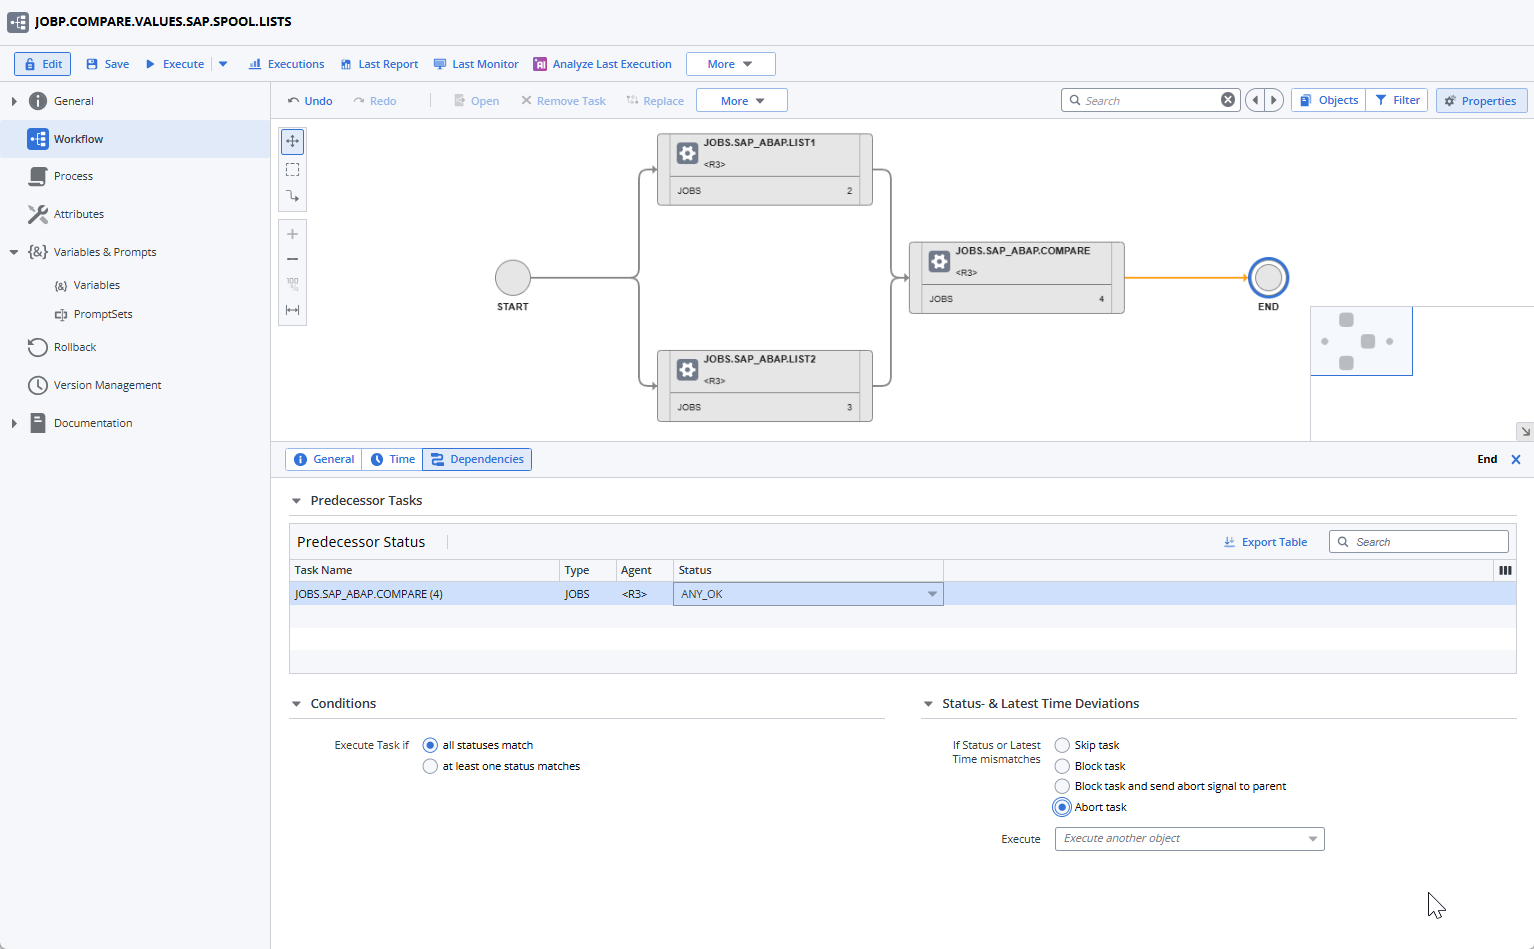Activate the rectangular selection tool
1534x949 pixels.
coord(292,169)
